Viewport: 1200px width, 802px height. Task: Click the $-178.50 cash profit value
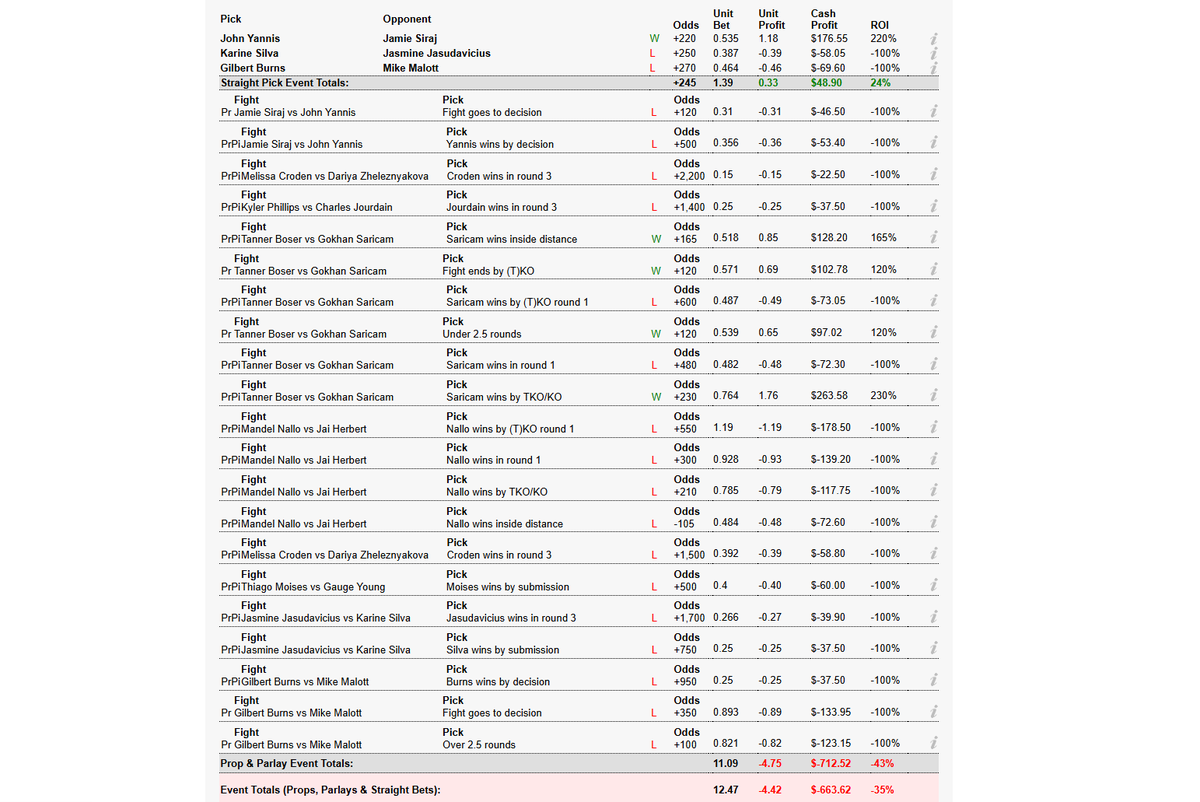[x=831, y=429]
